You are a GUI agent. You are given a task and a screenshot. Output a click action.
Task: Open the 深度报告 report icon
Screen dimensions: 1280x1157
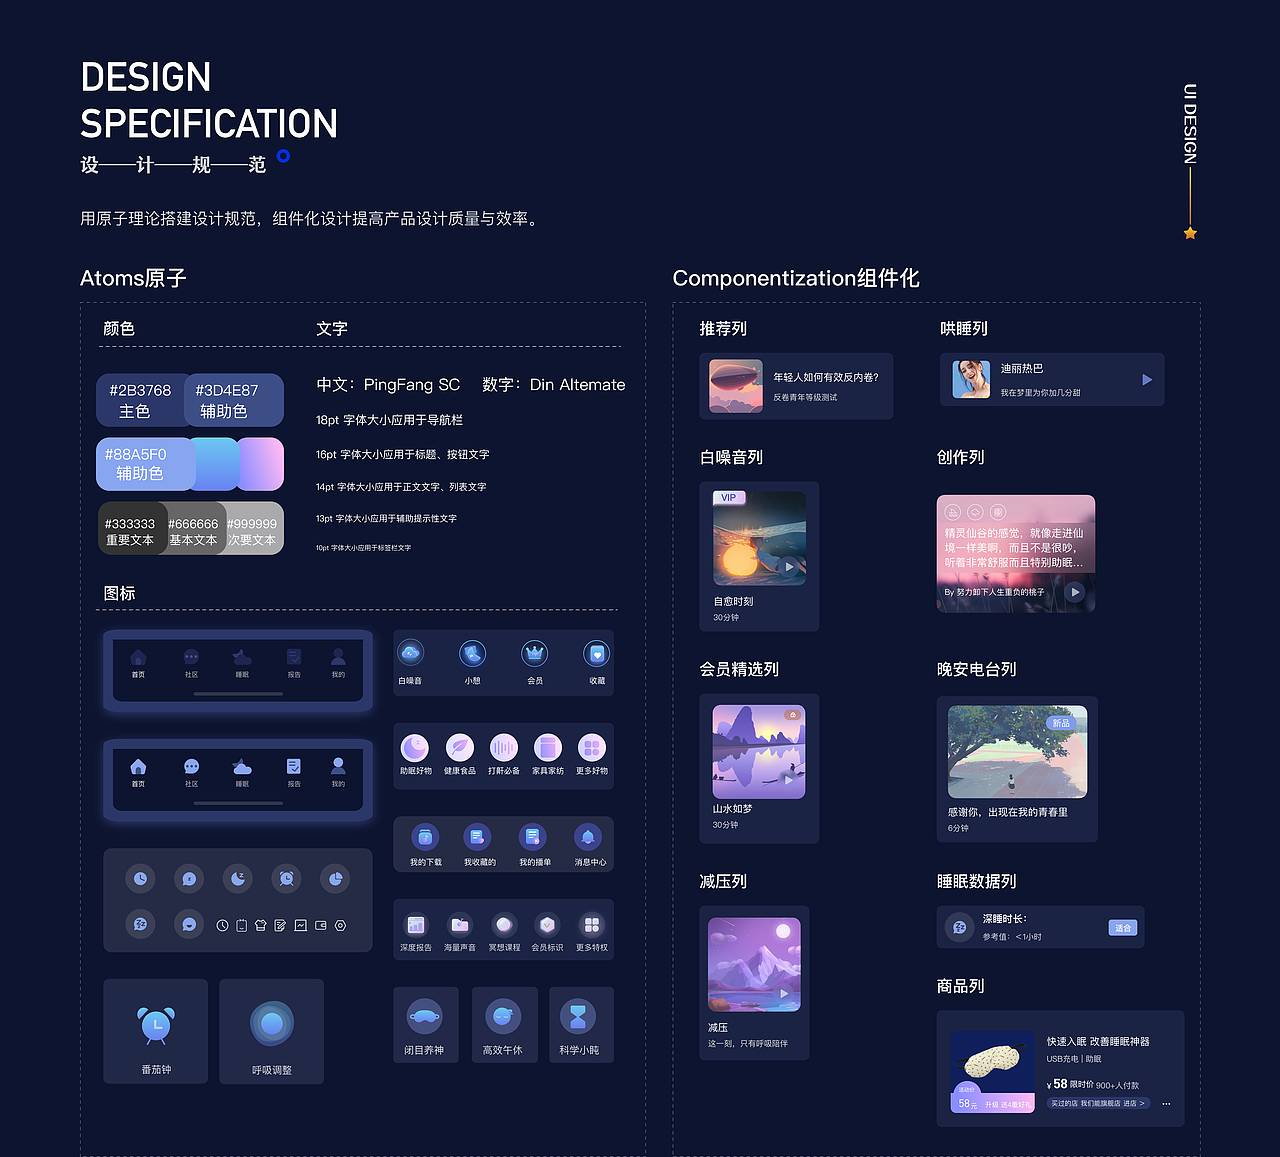coord(417,925)
